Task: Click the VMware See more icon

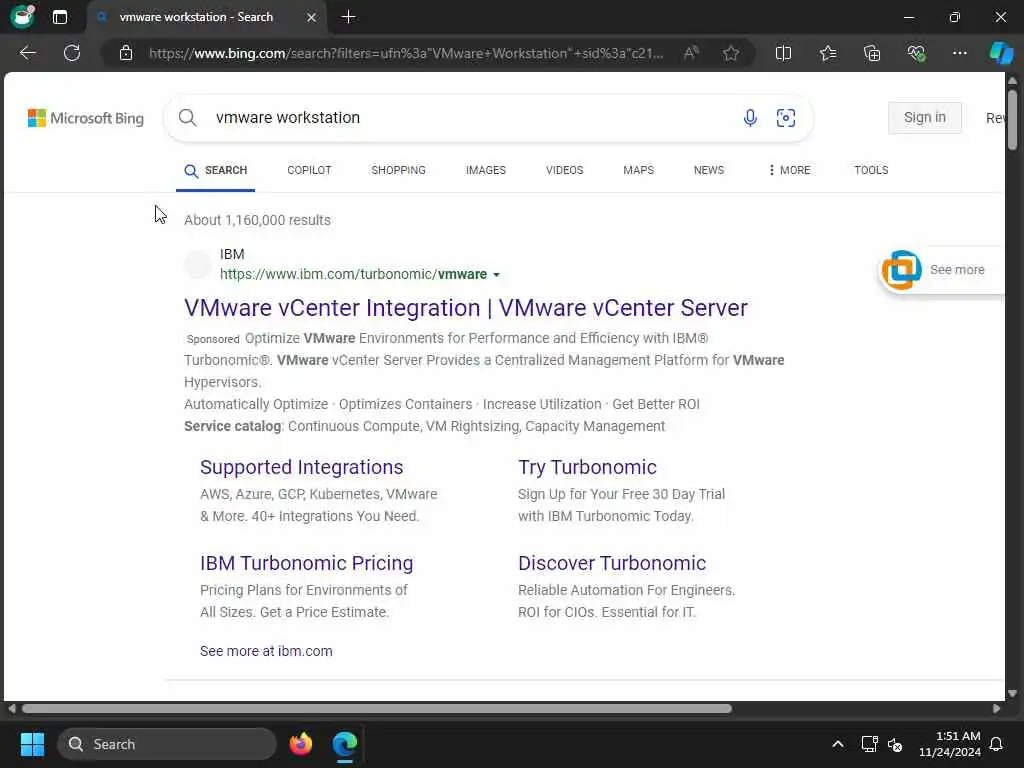Action: pyautogui.click(x=901, y=270)
